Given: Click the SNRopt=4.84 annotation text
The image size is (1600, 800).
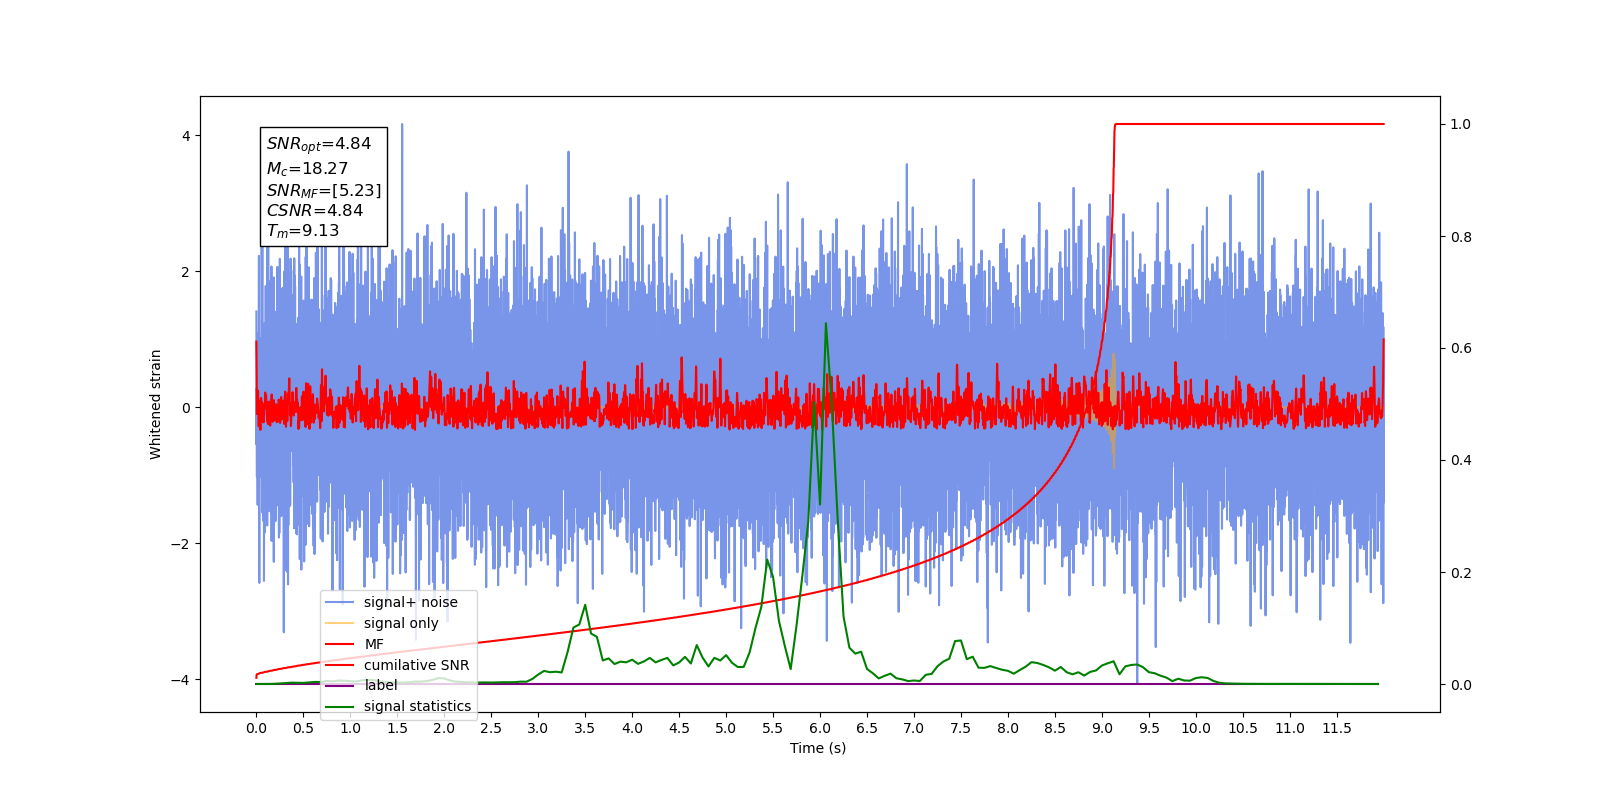Looking at the screenshot, I should point(319,144).
